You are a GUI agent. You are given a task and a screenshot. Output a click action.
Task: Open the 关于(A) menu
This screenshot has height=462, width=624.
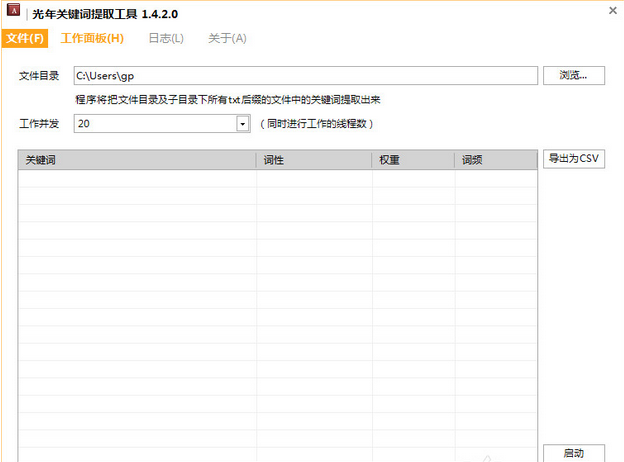pyautogui.click(x=226, y=39)
